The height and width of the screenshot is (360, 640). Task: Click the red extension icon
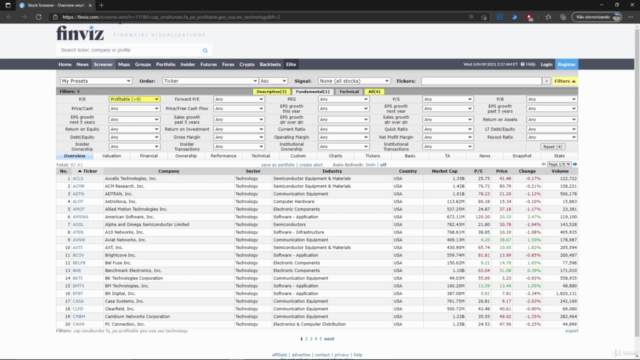(529, 17)
